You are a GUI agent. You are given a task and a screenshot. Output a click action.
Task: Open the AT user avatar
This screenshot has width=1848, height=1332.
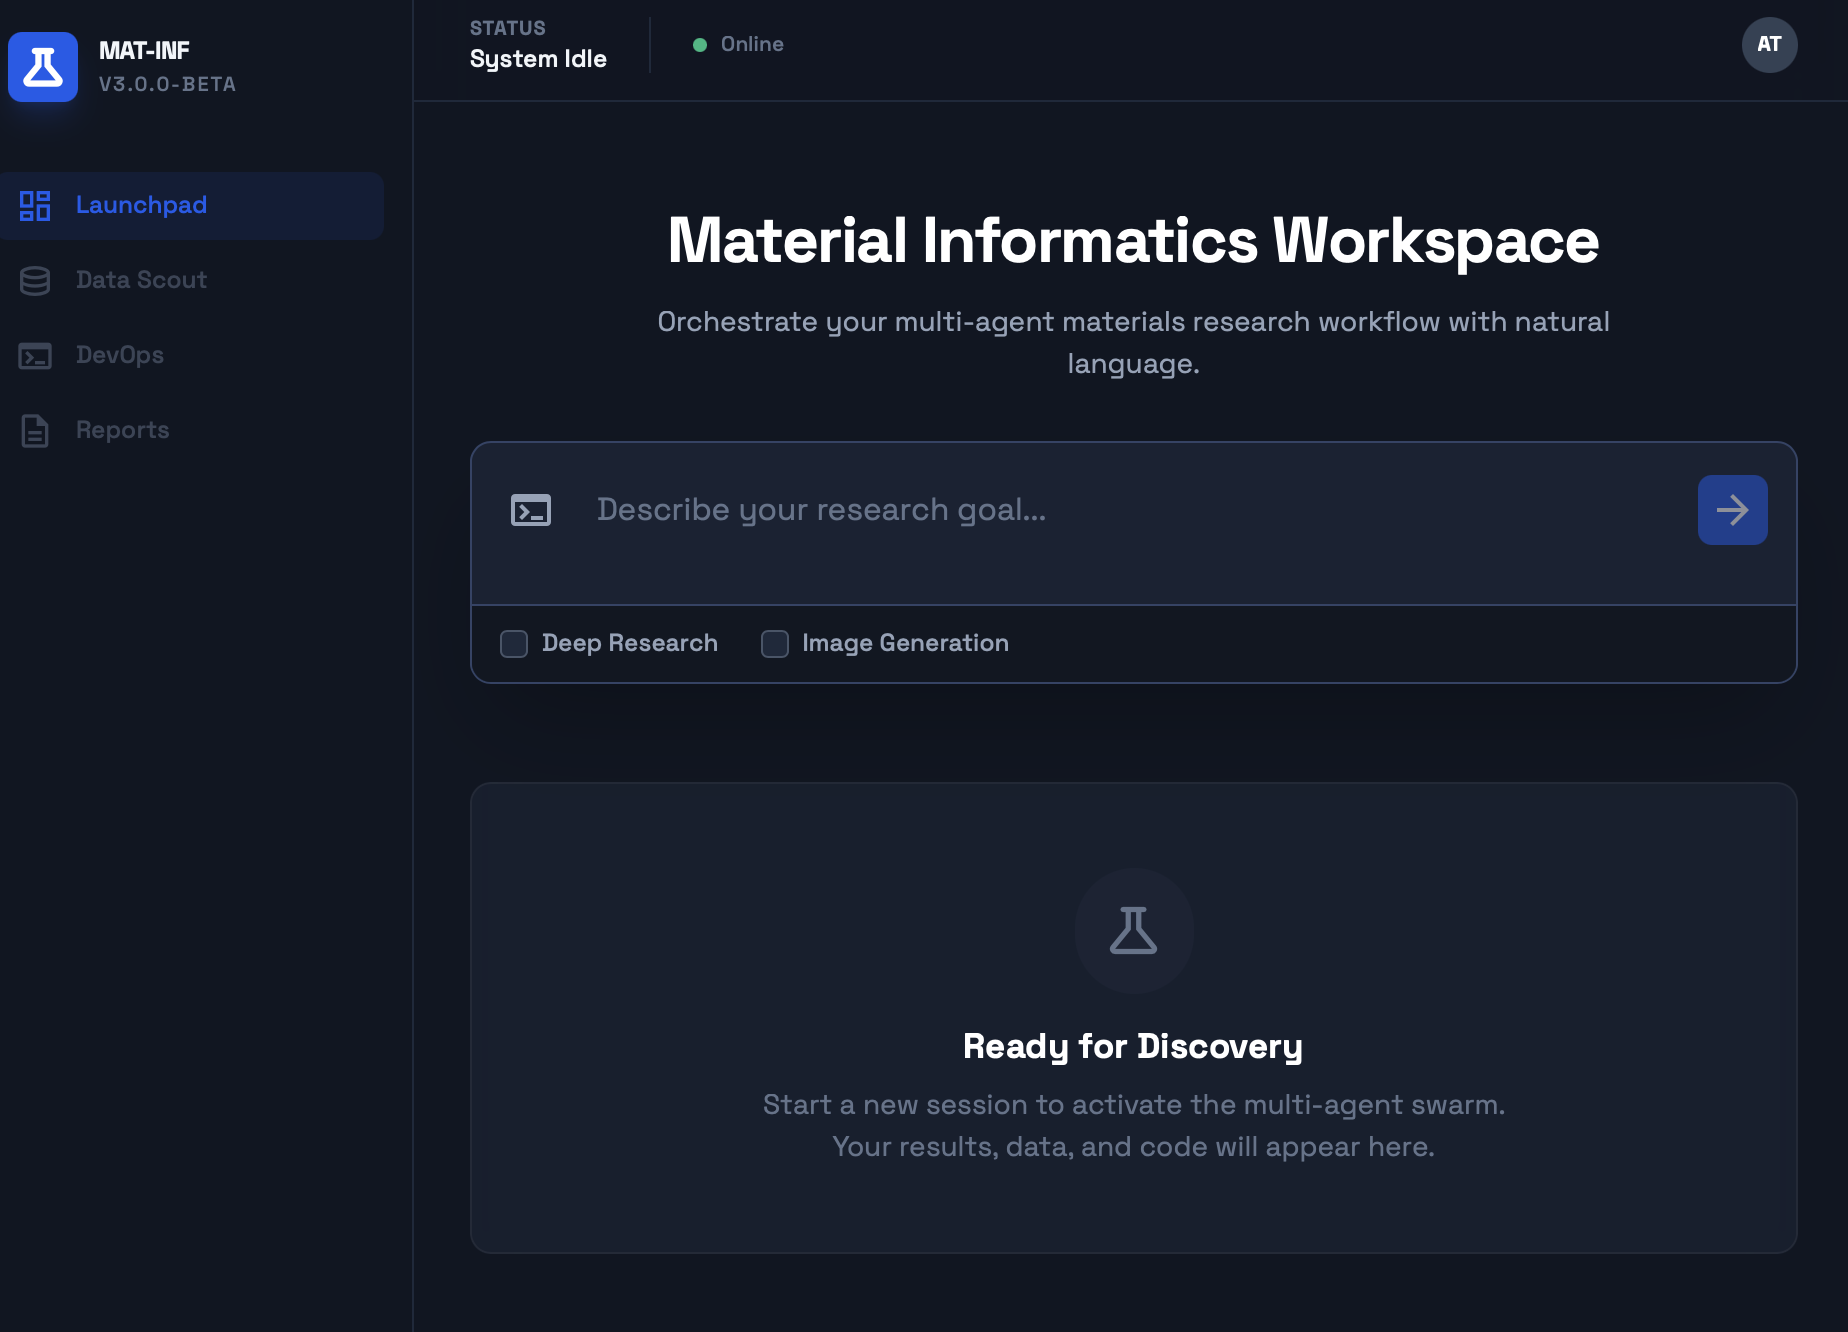[1769, 45]
